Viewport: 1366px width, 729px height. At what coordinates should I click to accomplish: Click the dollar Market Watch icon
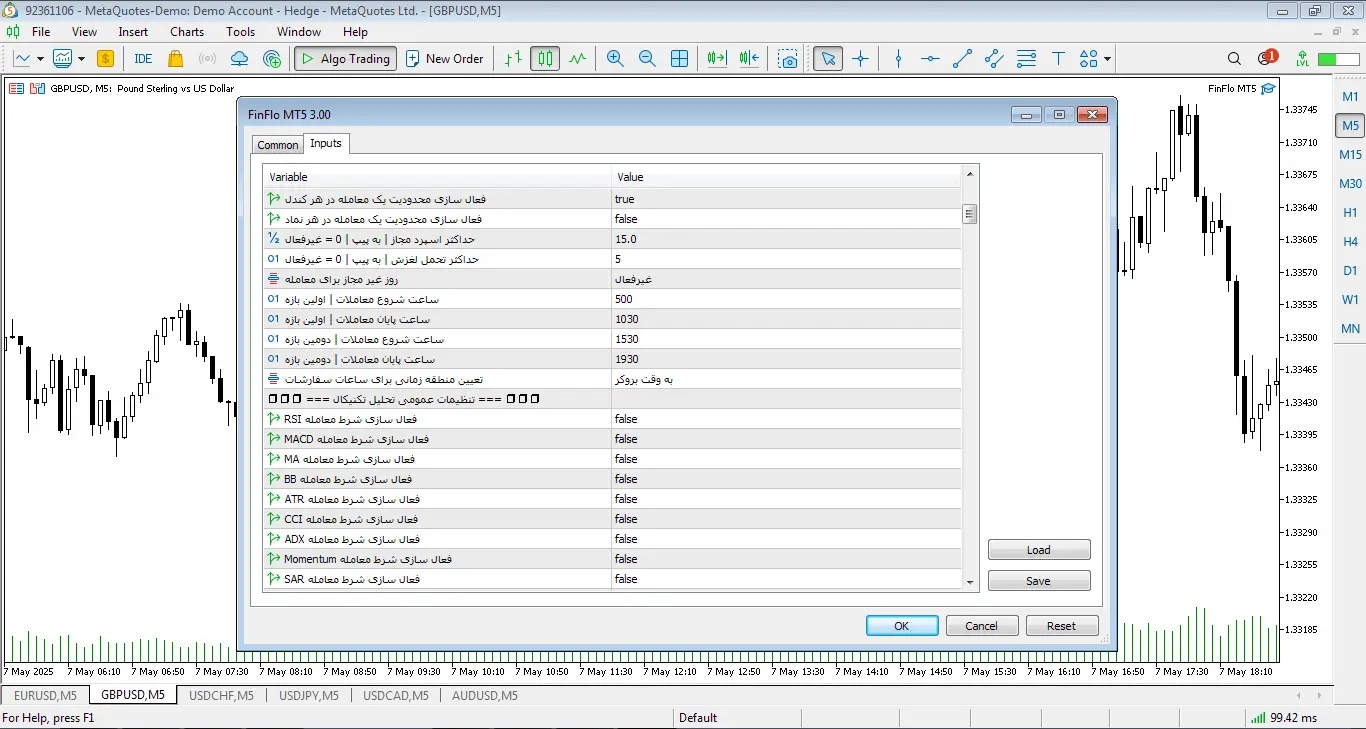point(105,59)
